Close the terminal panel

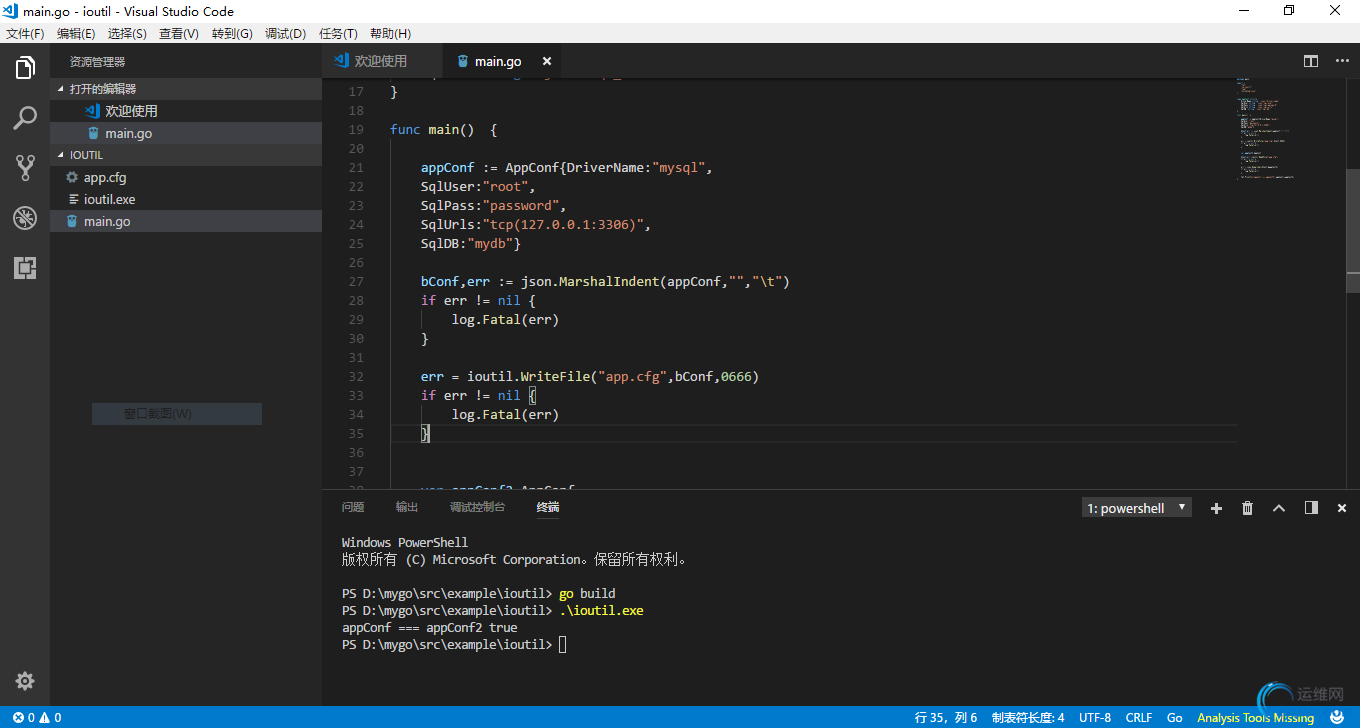pos(1342,508)
